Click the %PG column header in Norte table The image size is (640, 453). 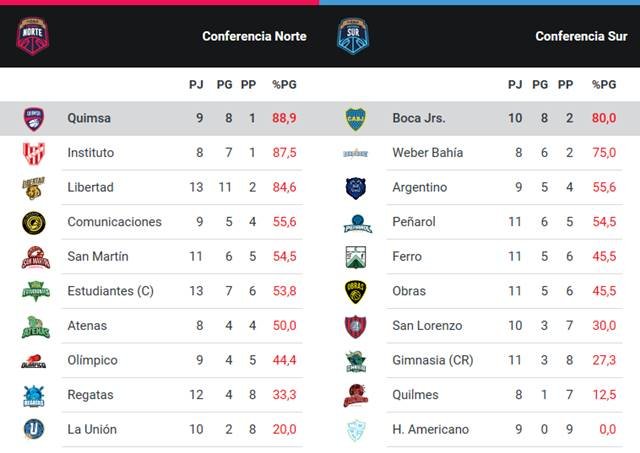284,85
